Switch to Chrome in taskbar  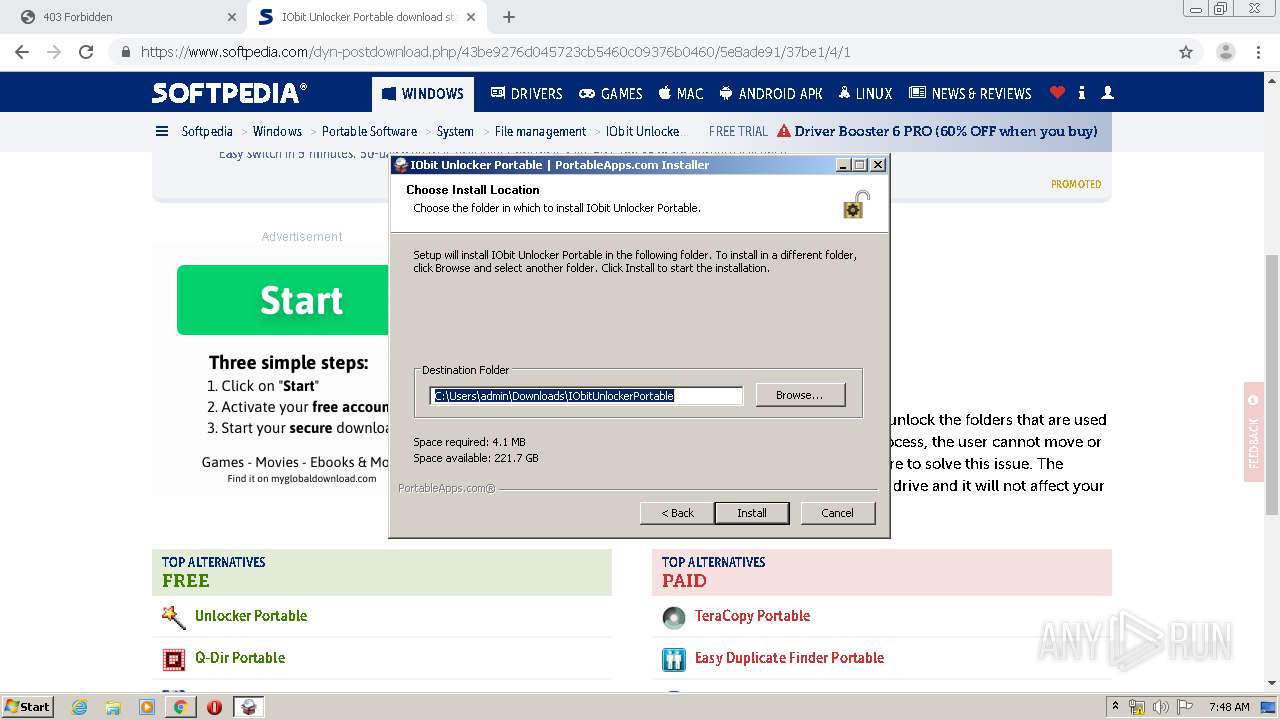click(180, 707)
